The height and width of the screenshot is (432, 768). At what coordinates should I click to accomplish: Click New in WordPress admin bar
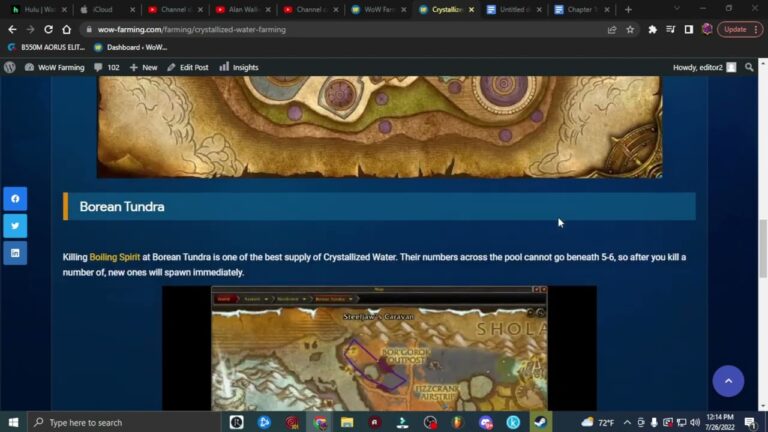click(144, 68)
